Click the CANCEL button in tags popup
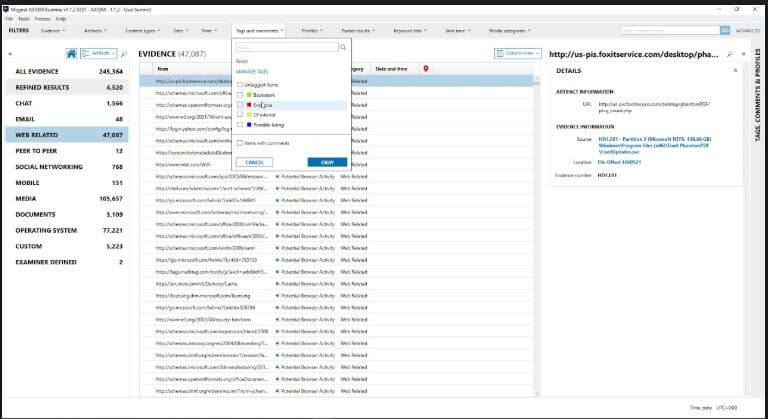 [254, 162]
